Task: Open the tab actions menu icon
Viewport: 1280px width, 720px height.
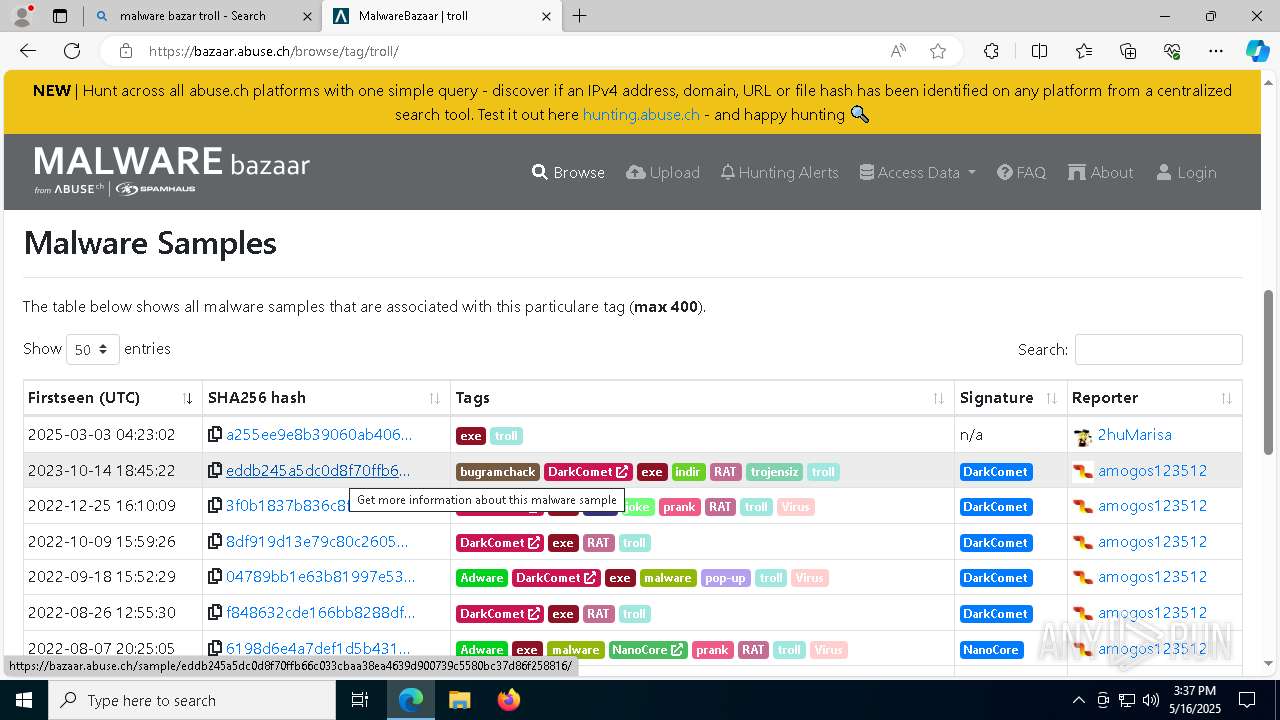Action: click(60, 16)
